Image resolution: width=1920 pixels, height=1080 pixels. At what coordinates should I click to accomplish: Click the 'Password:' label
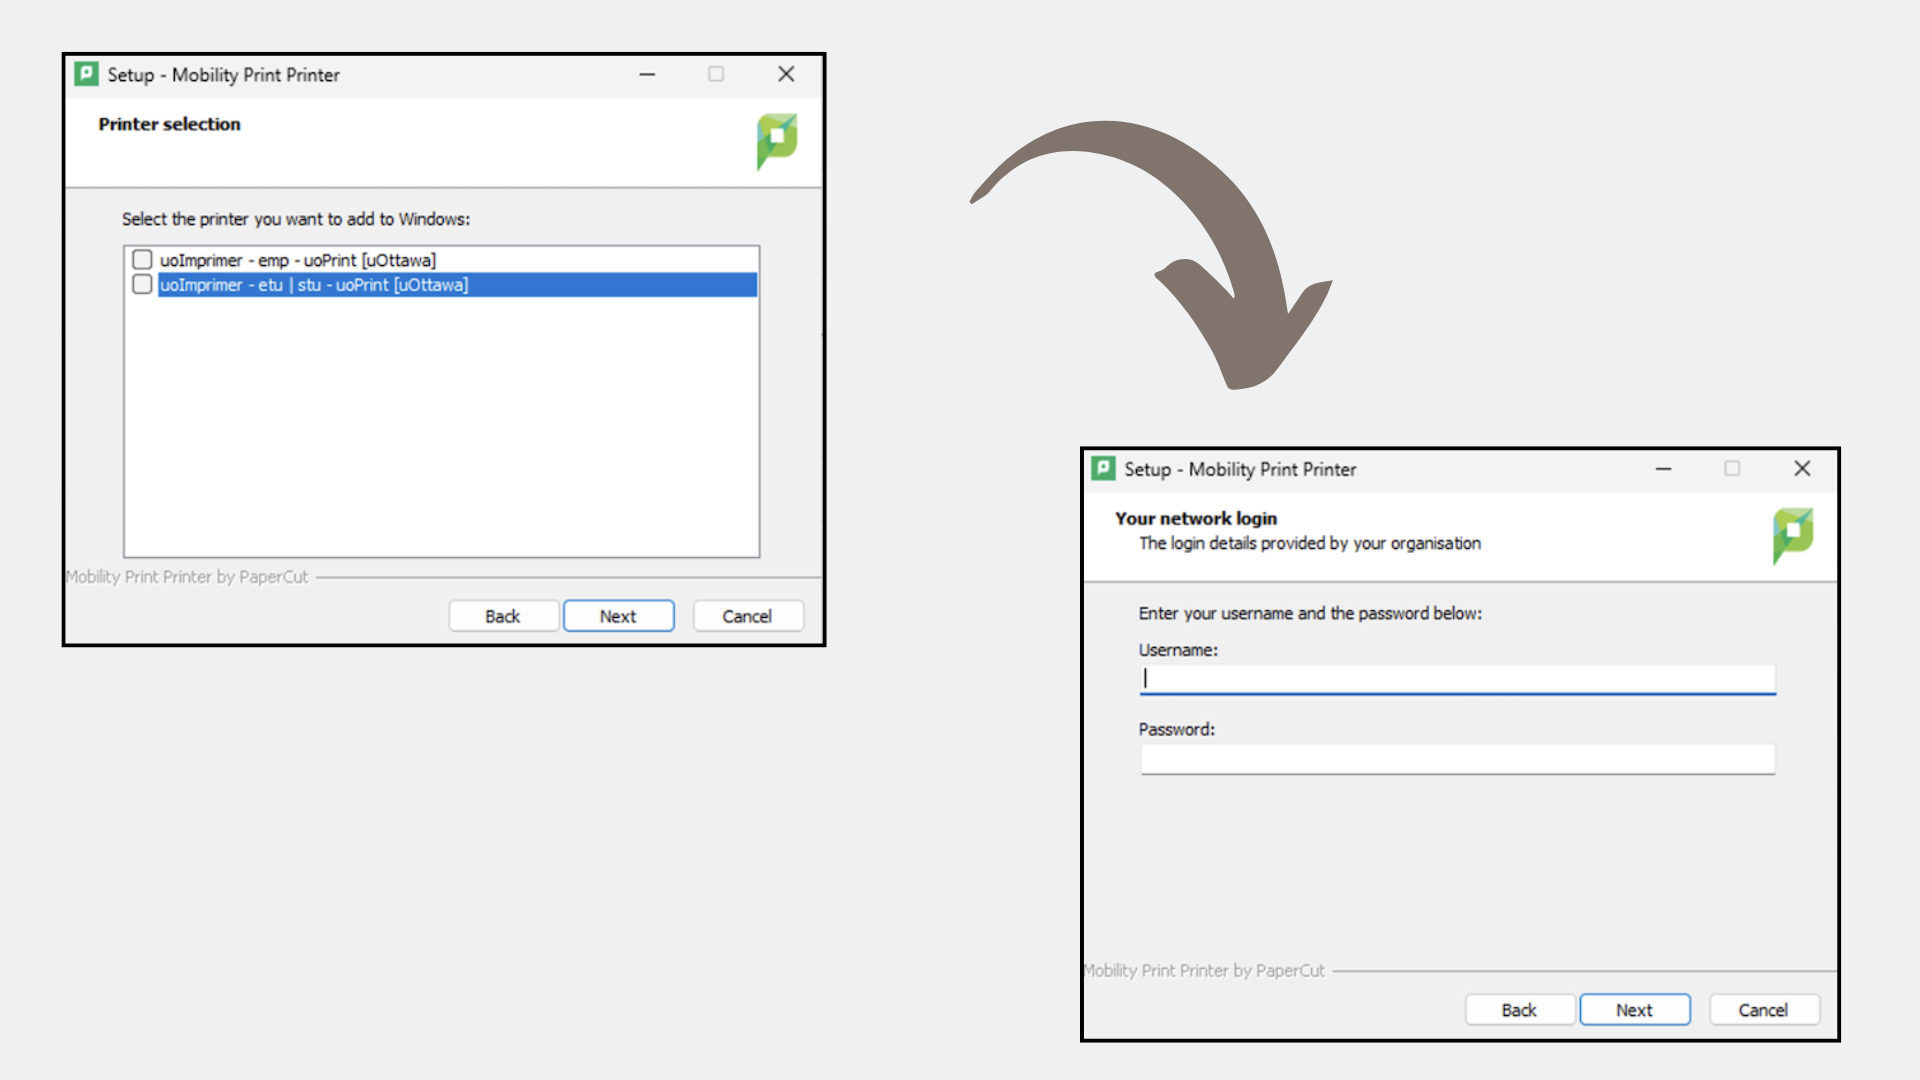click(1177, 729)
